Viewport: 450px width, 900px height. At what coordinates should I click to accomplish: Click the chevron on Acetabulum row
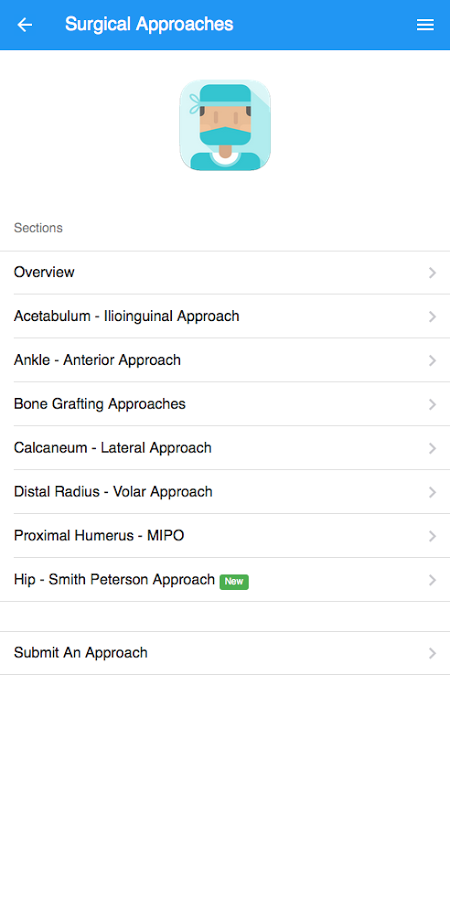432,317
